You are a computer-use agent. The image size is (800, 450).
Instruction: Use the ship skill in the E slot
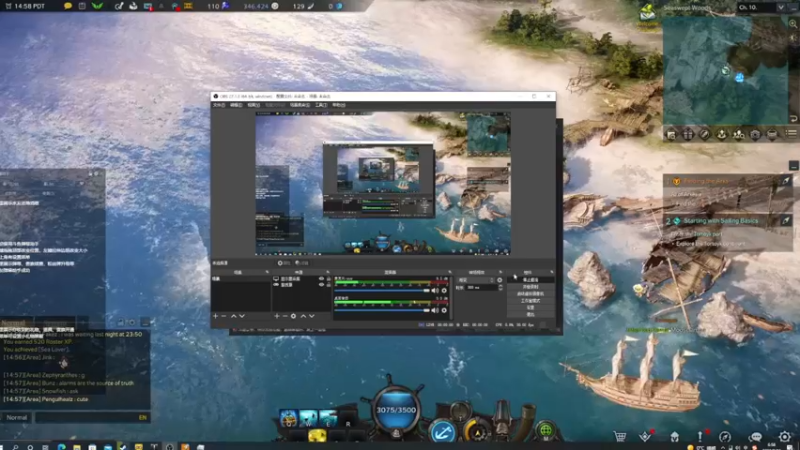point(328,418)
